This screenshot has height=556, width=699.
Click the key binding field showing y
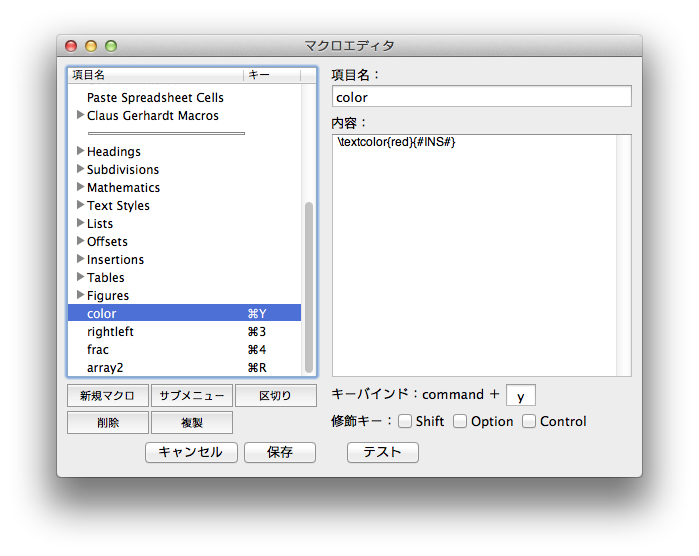pyautogui.click(x=520, y=395)
